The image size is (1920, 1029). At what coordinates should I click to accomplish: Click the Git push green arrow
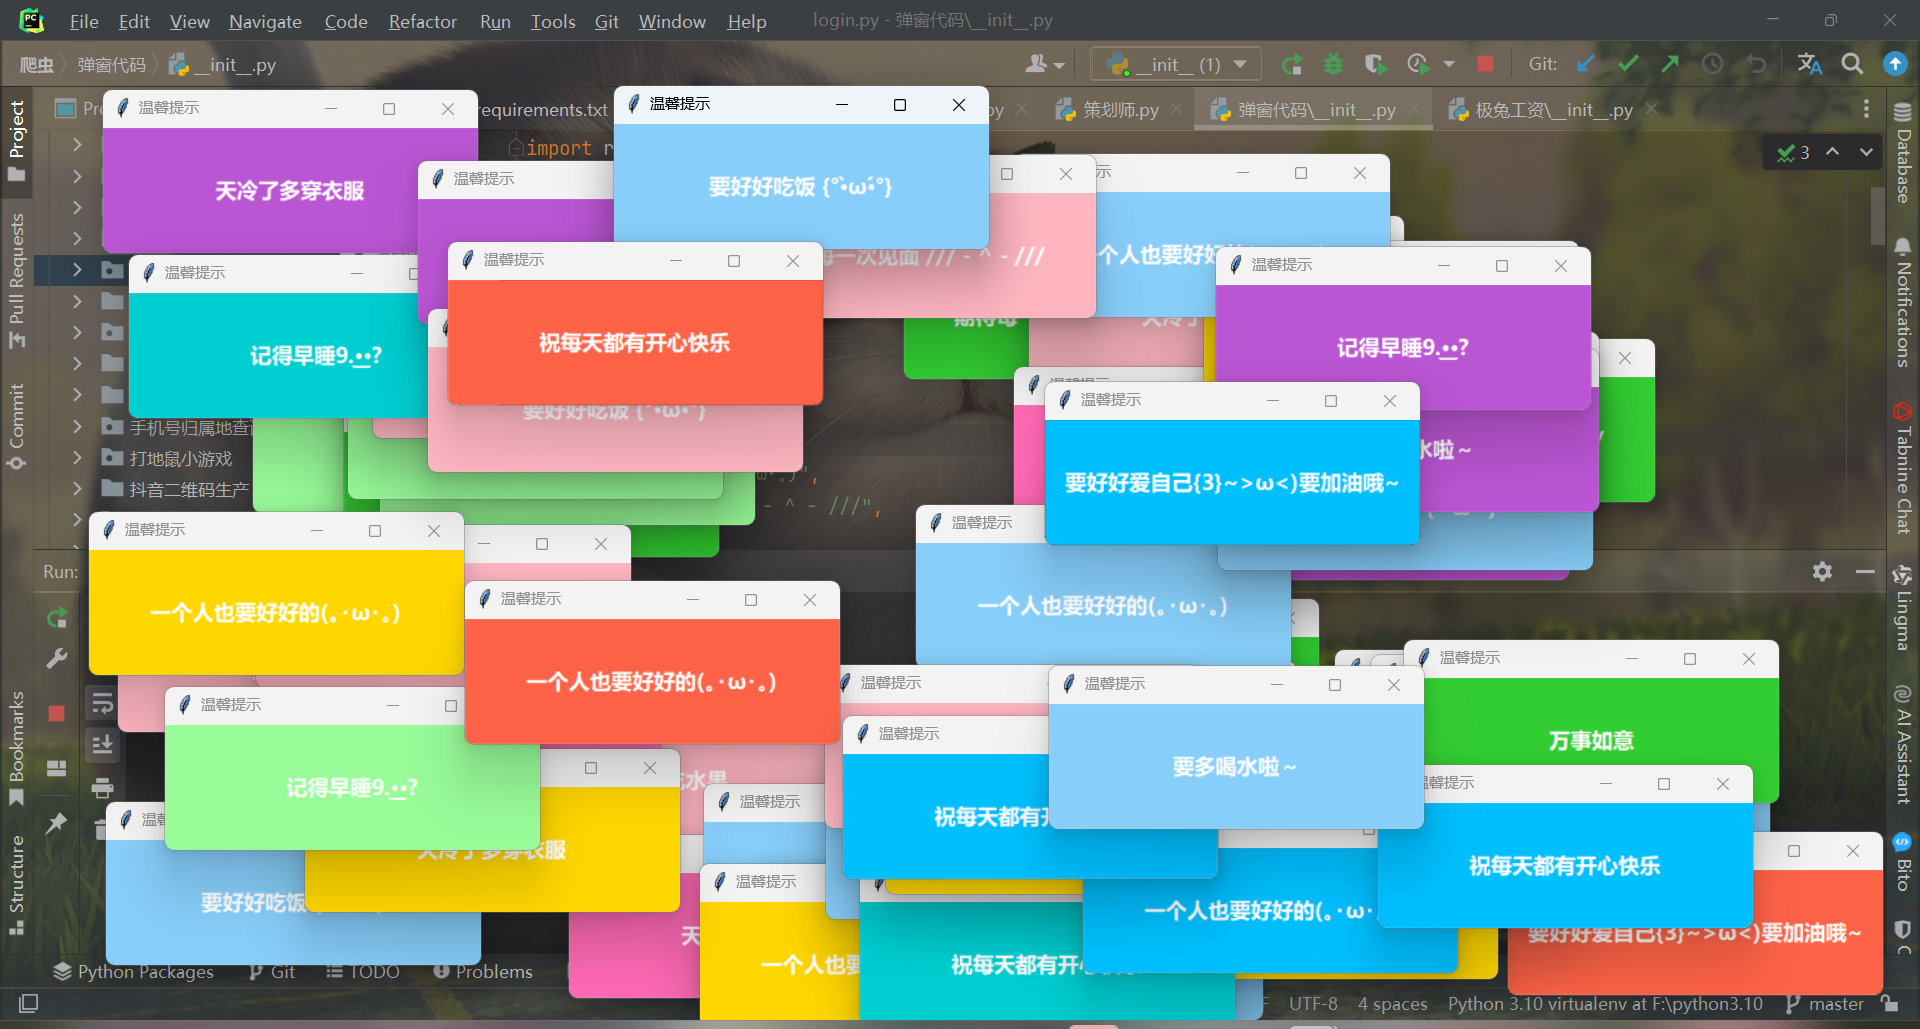[x=1670, y=64]
